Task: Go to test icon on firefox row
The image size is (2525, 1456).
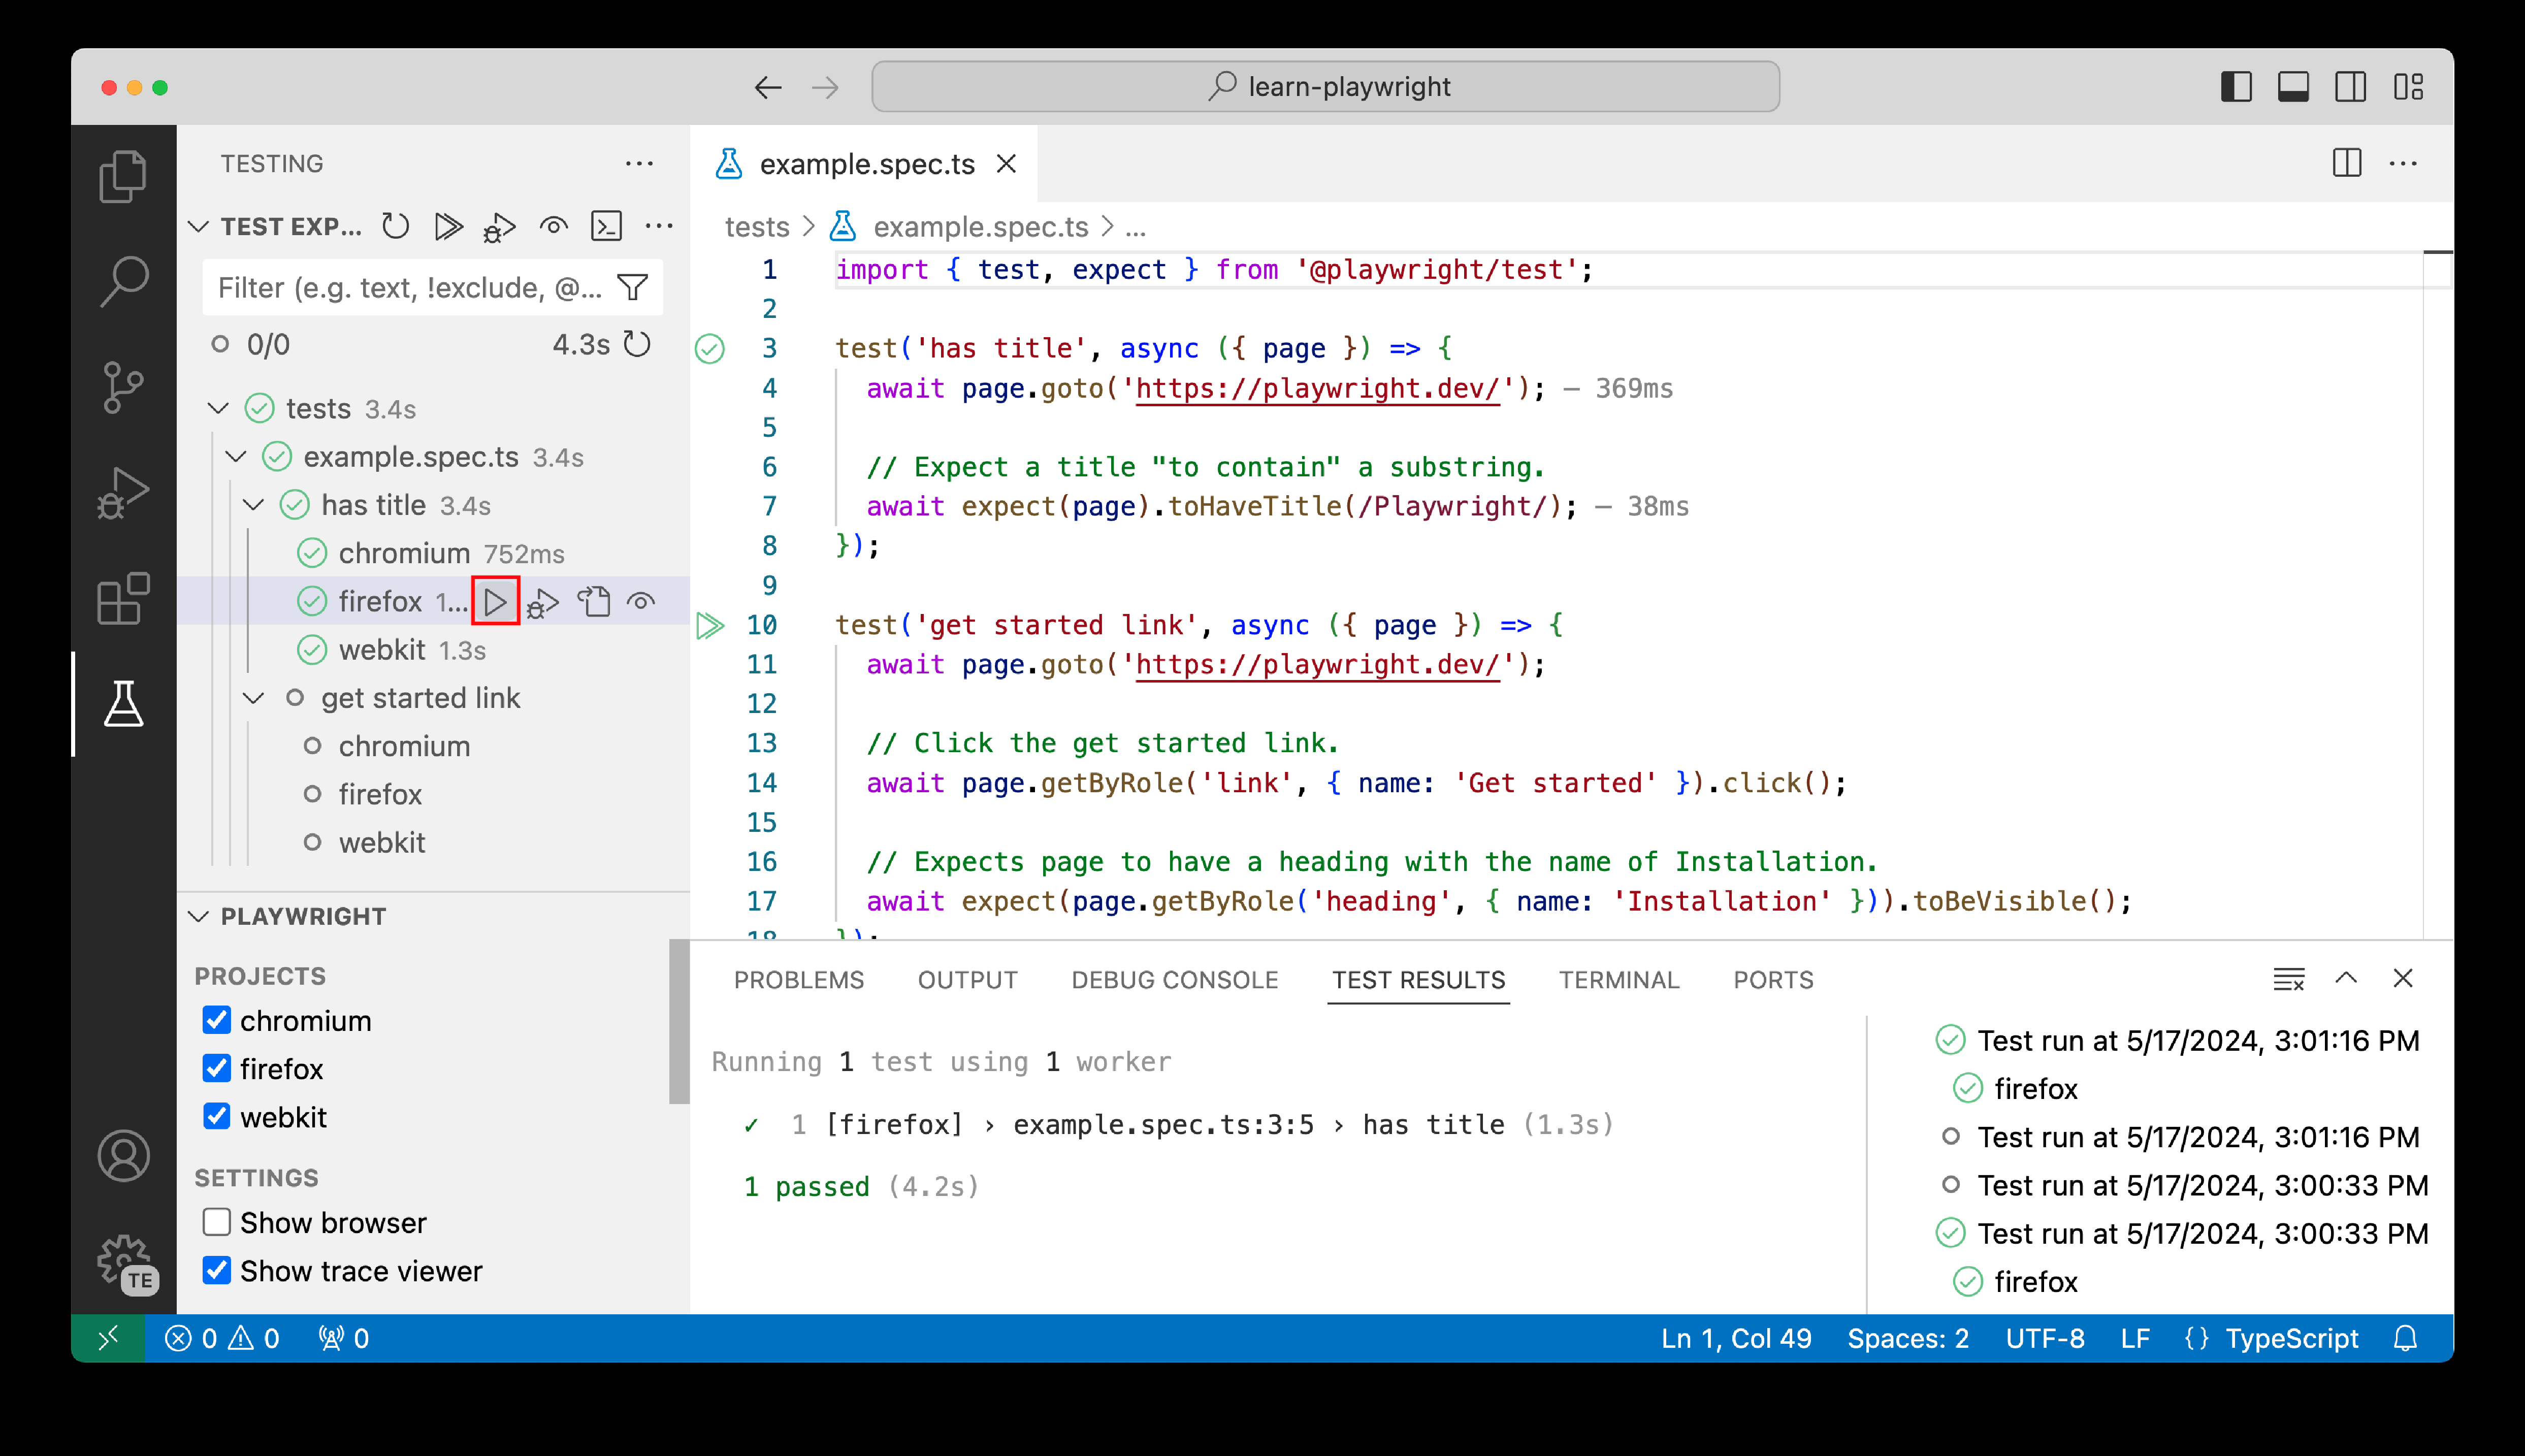Action: click(x=594, y=601)
